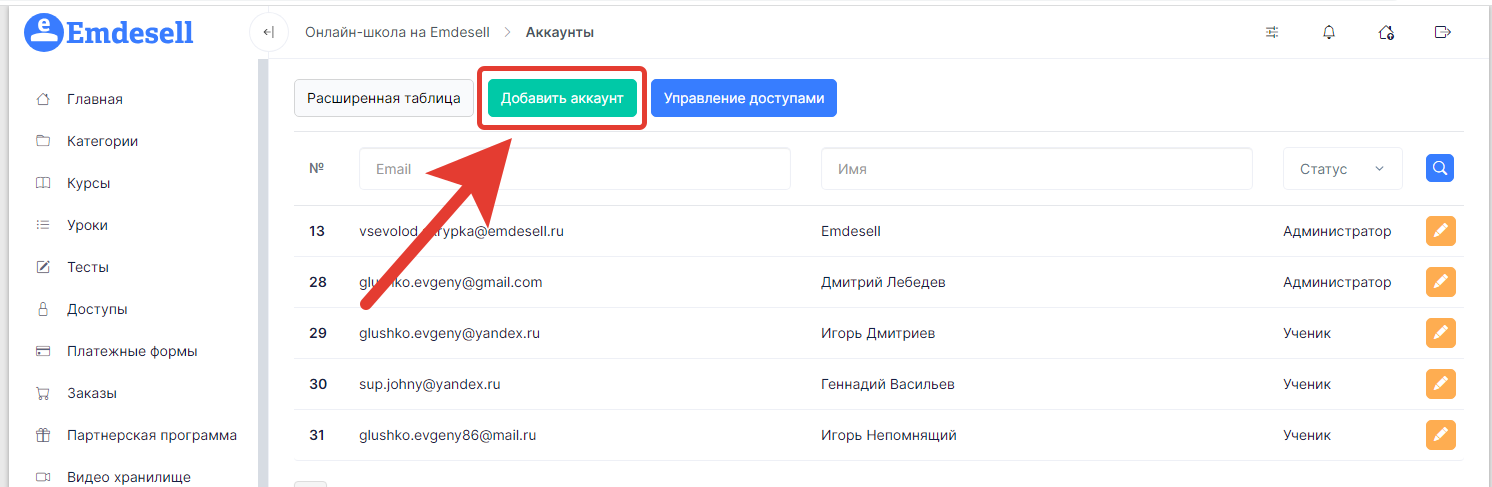Click the logout icon in top bar
This screenshot has width=1492, height=487.
1442,32
